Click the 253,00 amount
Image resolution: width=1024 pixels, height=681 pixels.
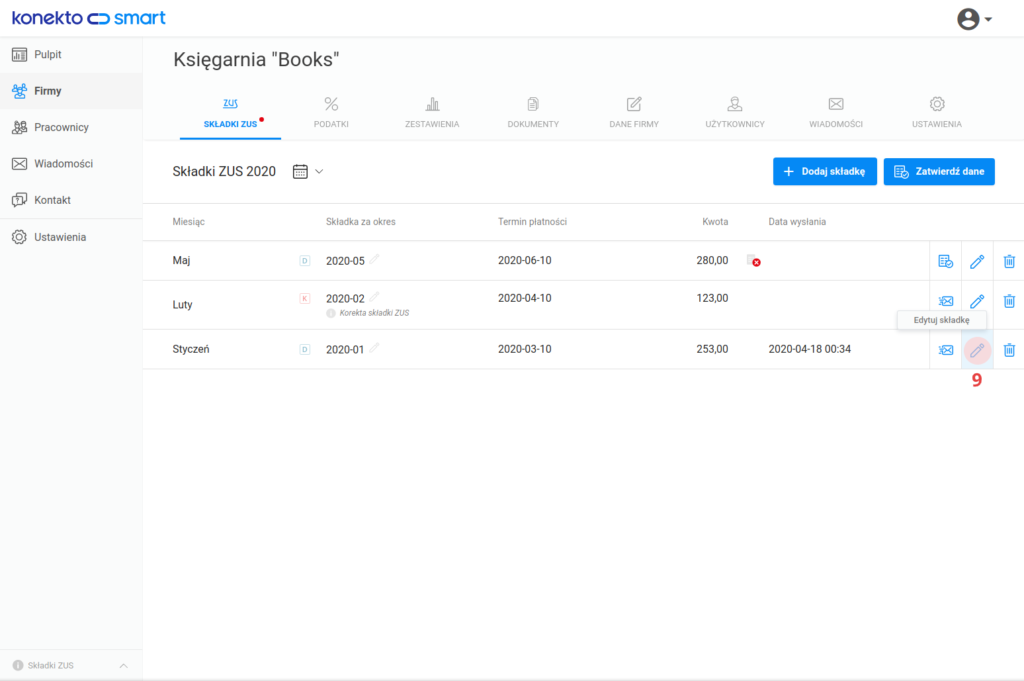pos(712,349)
